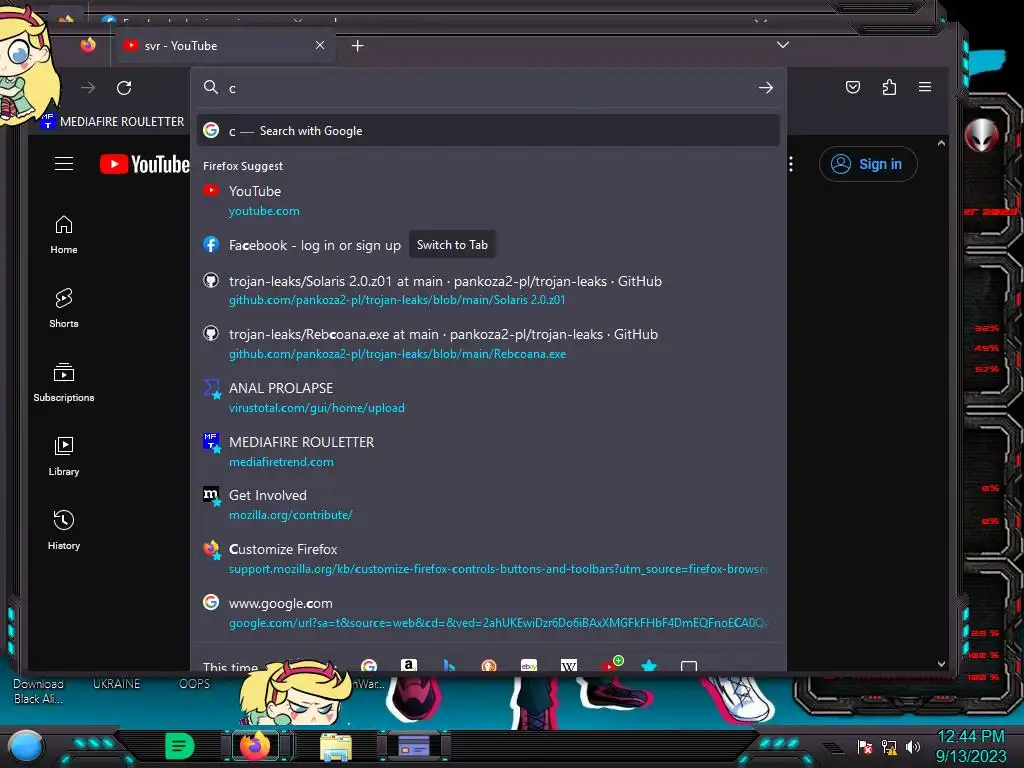
Task: Click the Firefox taskbar icon
Action: click(x=255, y=746)
